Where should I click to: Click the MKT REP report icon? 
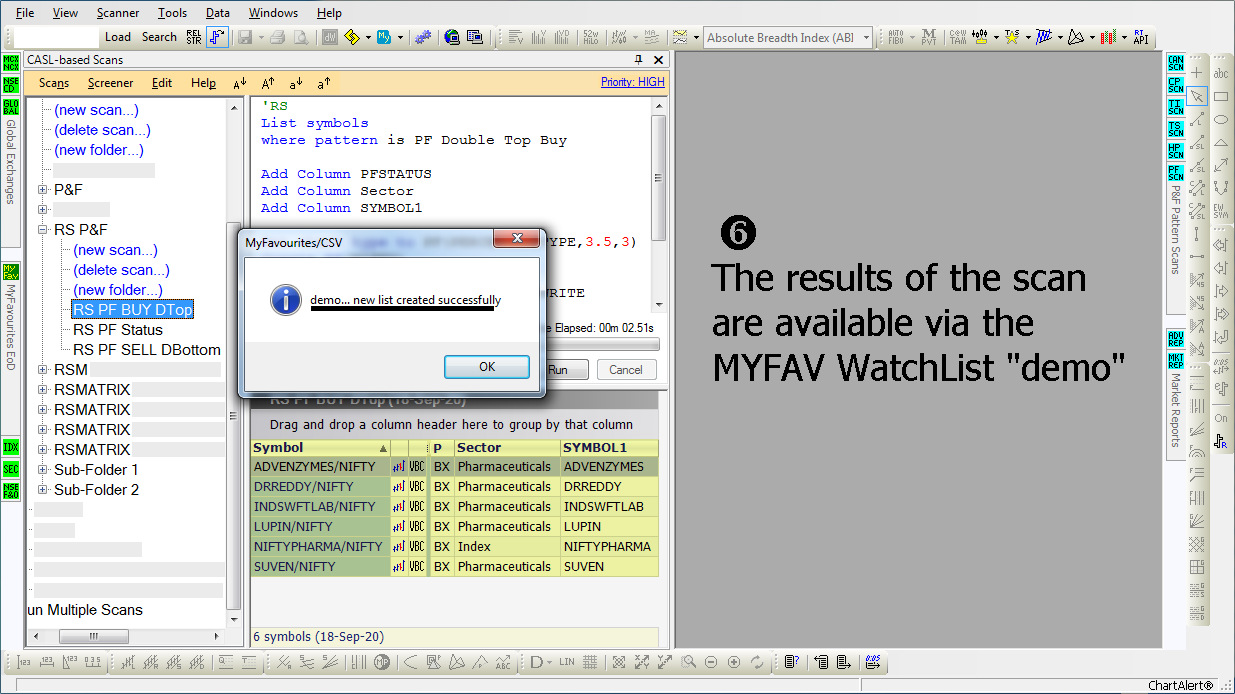click(x=1176, y=359)
